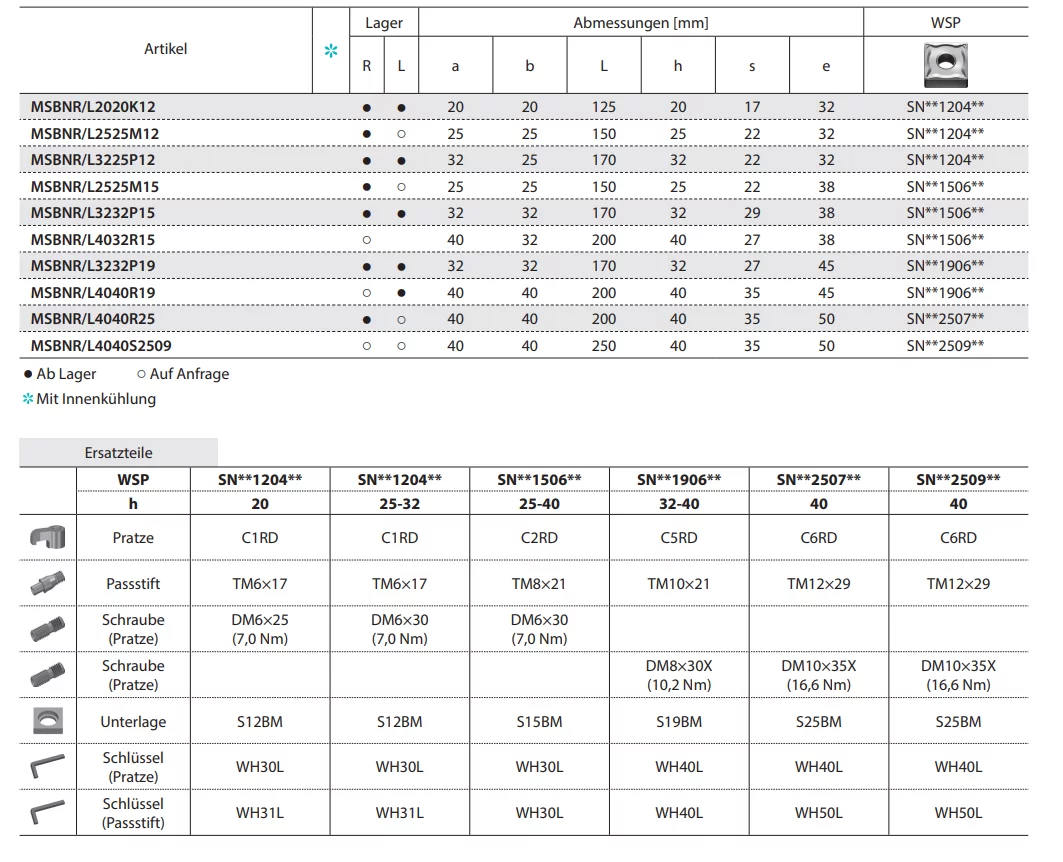Click the SN**2507** spare parts column header
1063x862 pixels.
(818, 480)
